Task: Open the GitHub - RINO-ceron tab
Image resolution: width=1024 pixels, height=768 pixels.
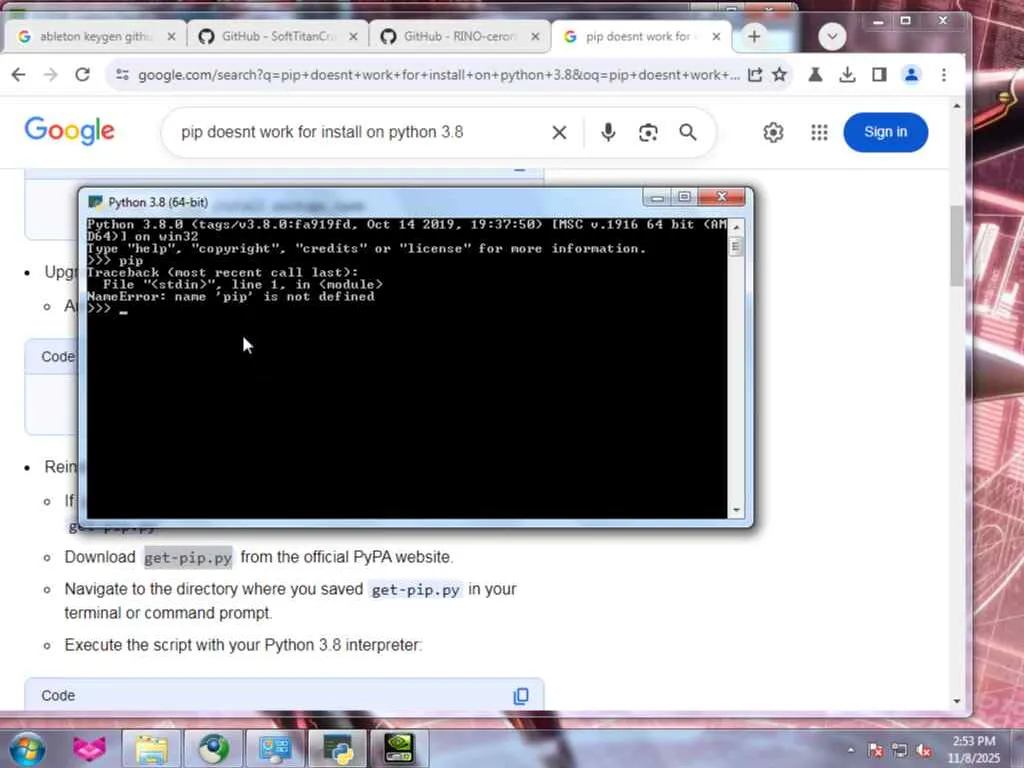Action: (459, 37)
